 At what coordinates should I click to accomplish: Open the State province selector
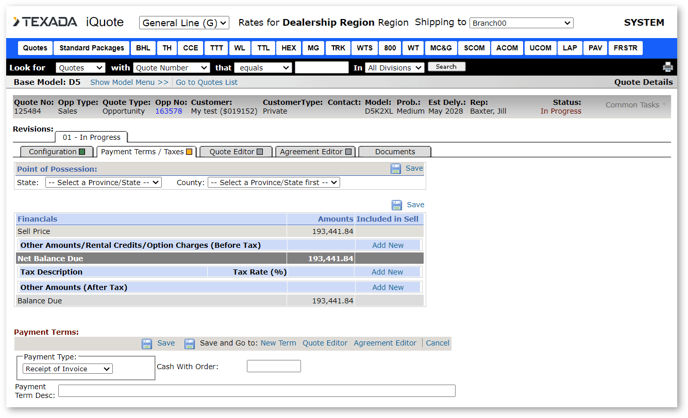point(103,183)
